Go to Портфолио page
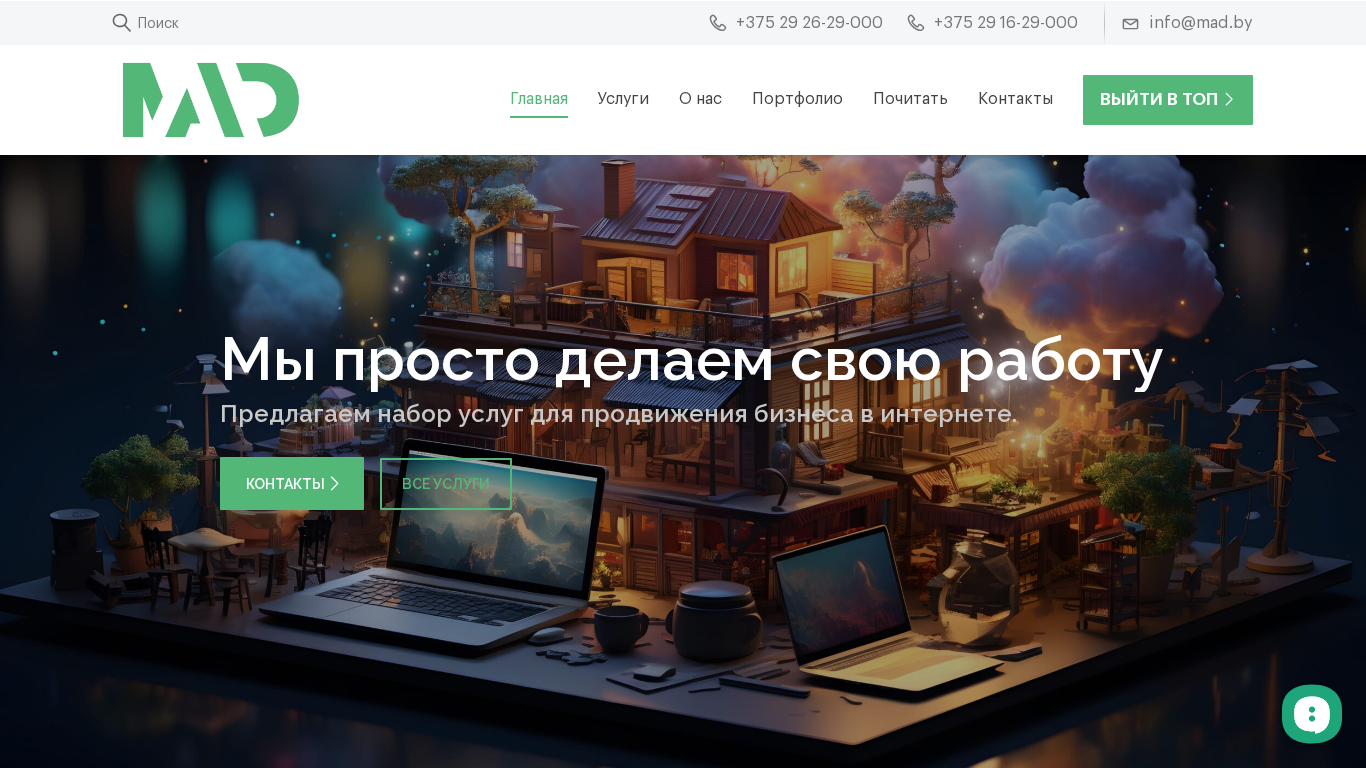Image resolution: width=1366 pixels, height=768 pixels. click(x=797, y=99)
